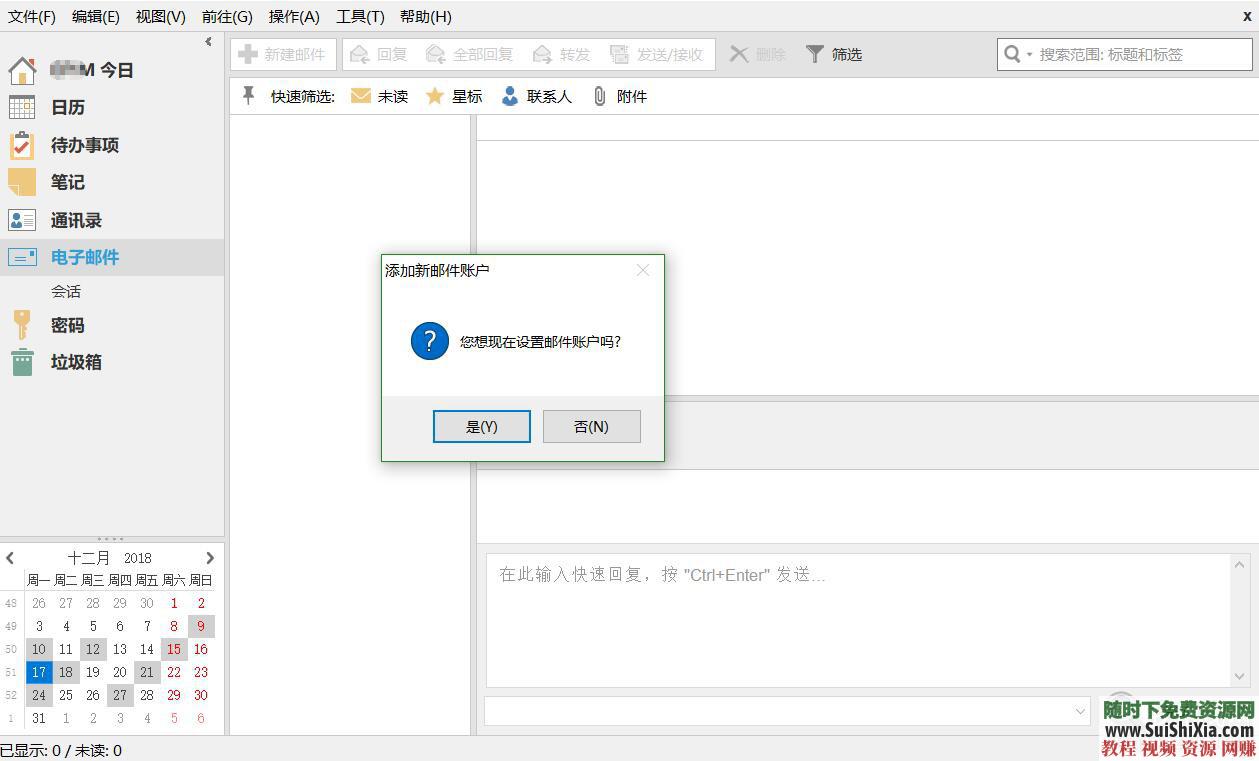Select the 密码 (Passwords) sidebar item
The image size is (1259, 761).
click(x=67, y=325)
